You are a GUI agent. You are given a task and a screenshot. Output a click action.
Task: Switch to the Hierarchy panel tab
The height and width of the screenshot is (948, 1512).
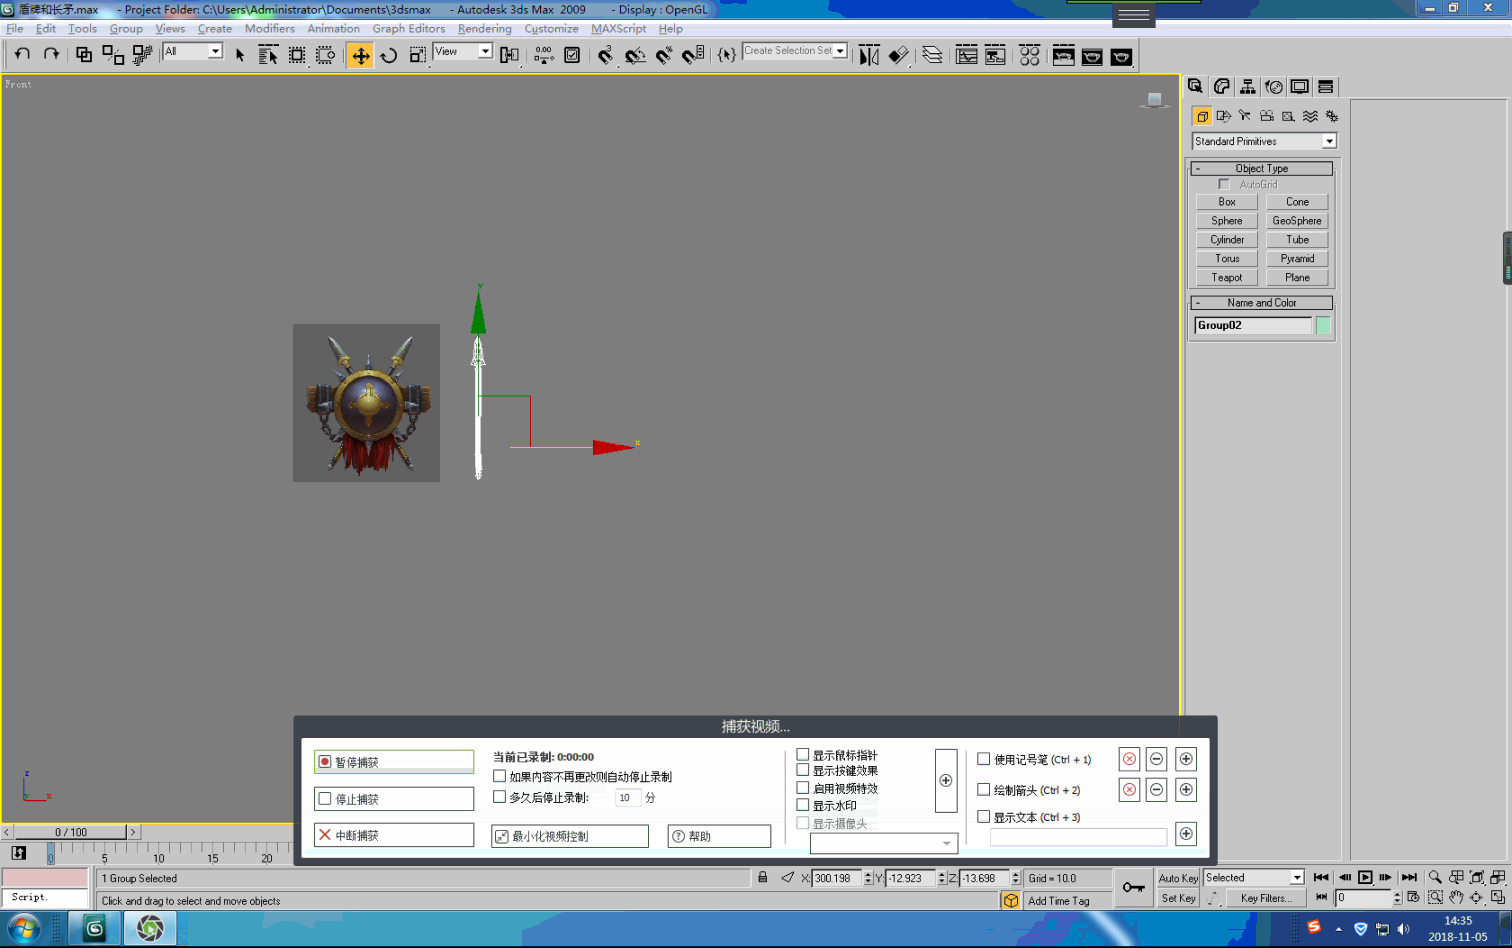coord(1247,87)
